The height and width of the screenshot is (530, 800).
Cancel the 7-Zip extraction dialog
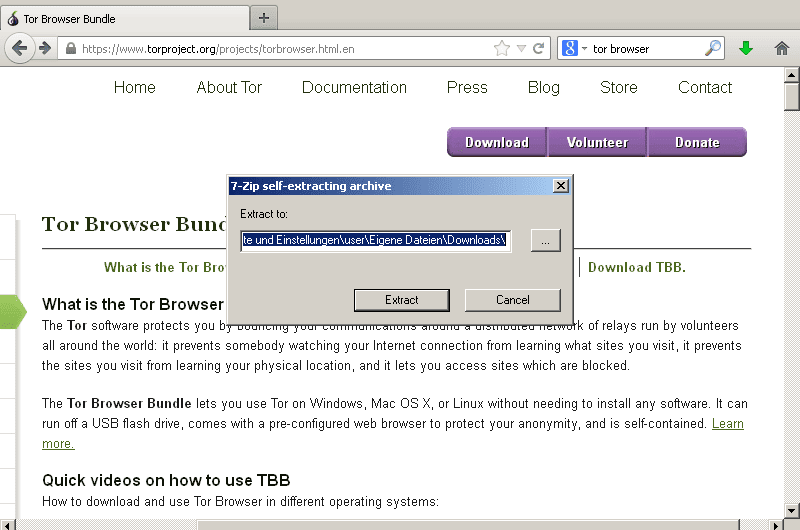click(x=512, y=300)
